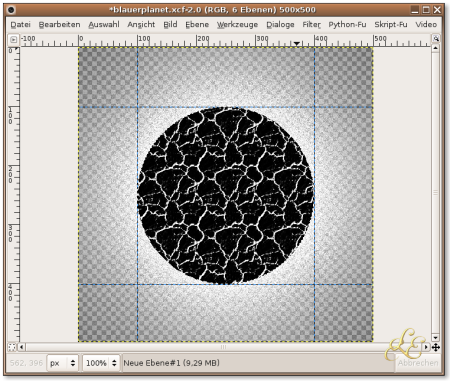
Task: Click the status text Neue Ebene#1 (9,29 MB)
Action: click(x=171, y=363)
